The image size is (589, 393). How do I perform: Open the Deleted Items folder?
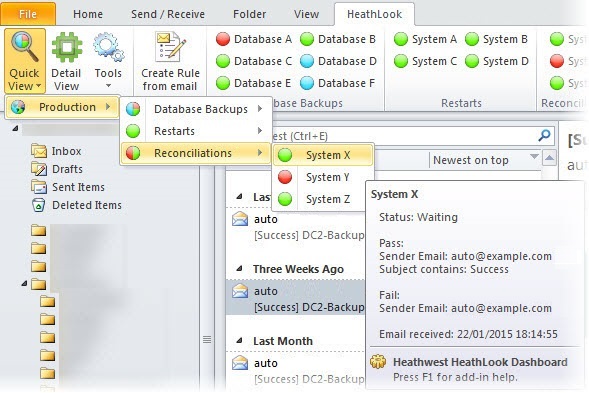tap(77, 205)
